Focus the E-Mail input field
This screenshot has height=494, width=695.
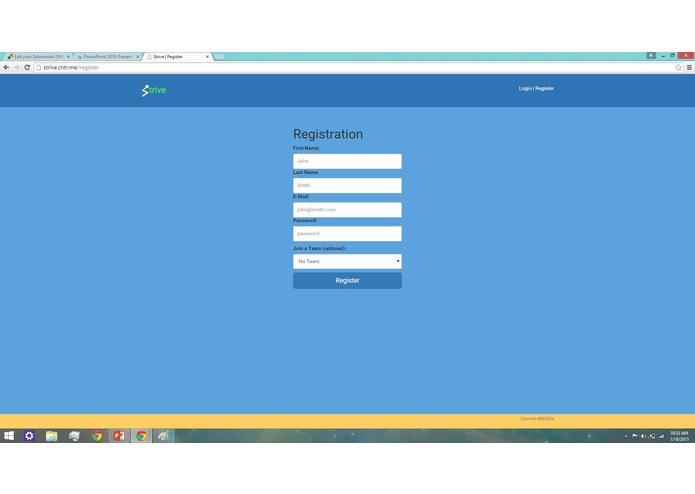347,210
